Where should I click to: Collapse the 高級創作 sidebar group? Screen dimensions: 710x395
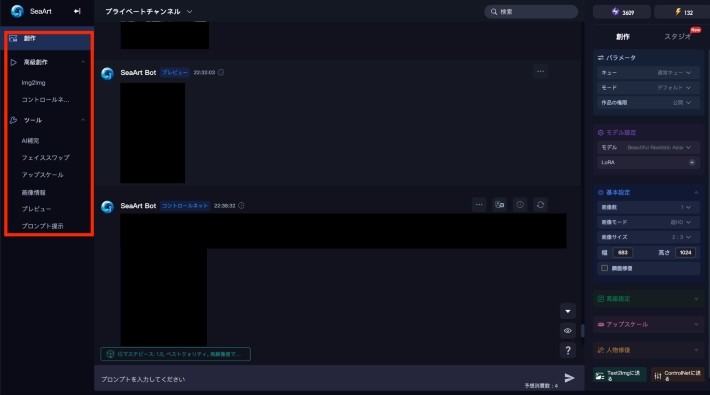click(x=83, y=62)
